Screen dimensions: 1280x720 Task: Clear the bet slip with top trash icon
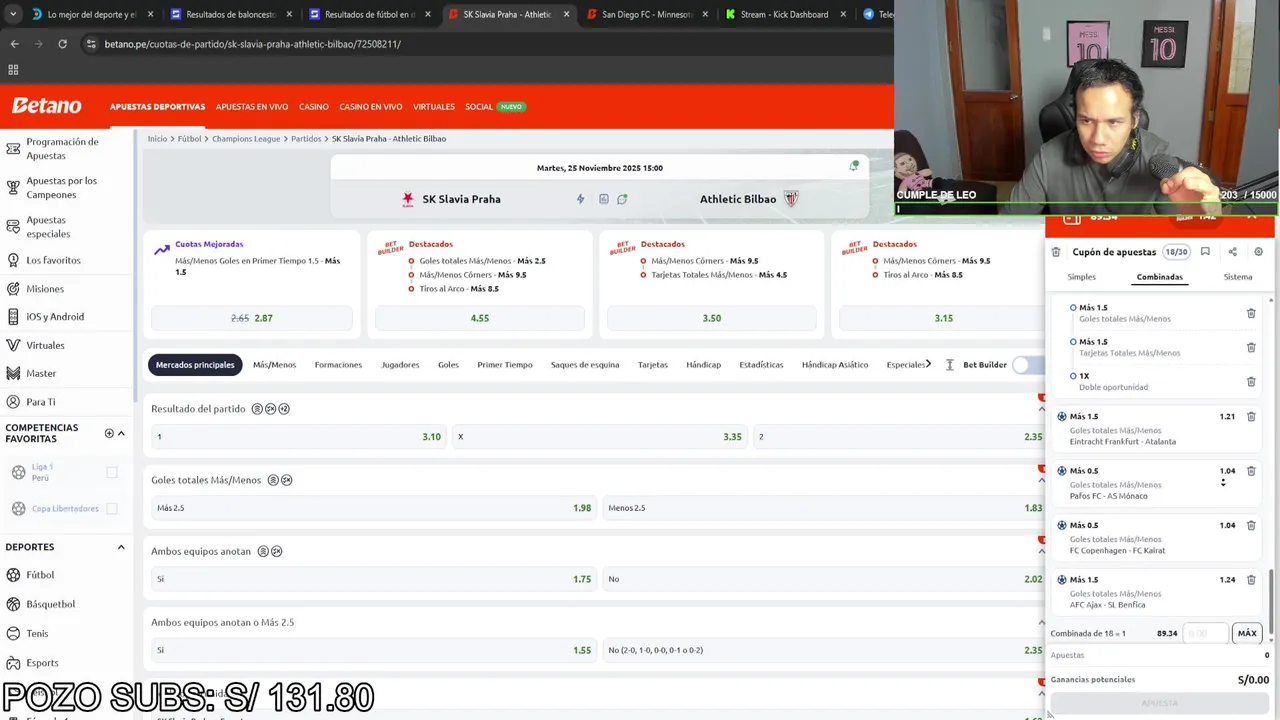(x=1056, y=252)
